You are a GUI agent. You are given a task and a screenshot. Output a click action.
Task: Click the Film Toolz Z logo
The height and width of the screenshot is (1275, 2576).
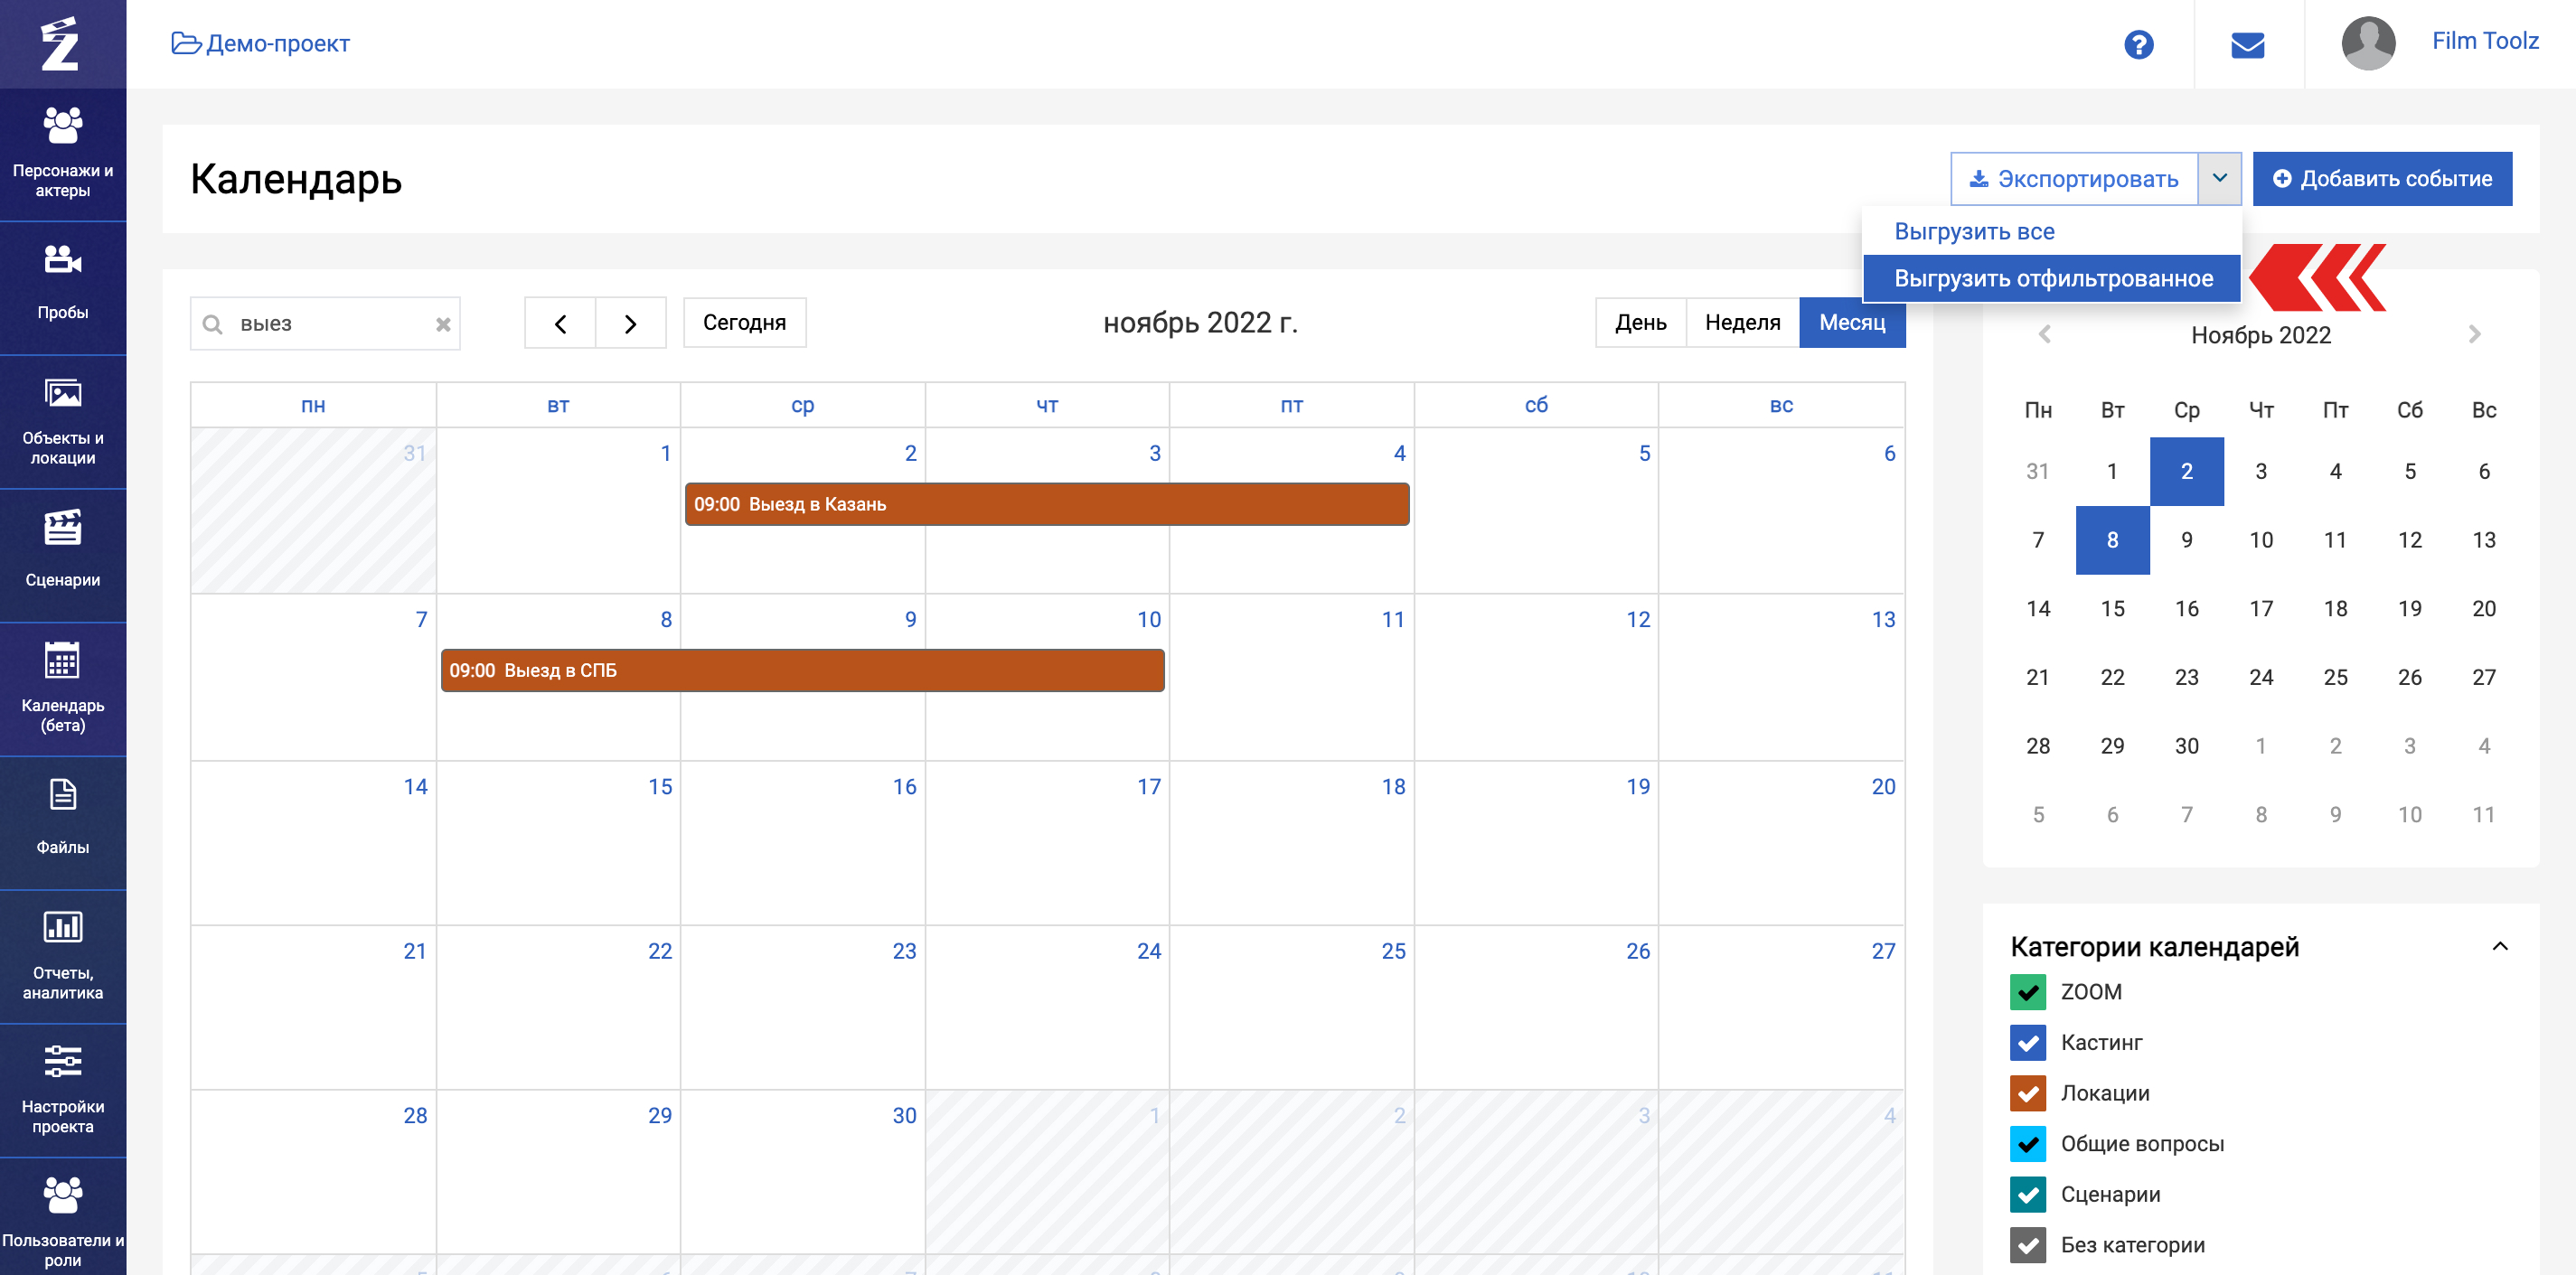60,44
